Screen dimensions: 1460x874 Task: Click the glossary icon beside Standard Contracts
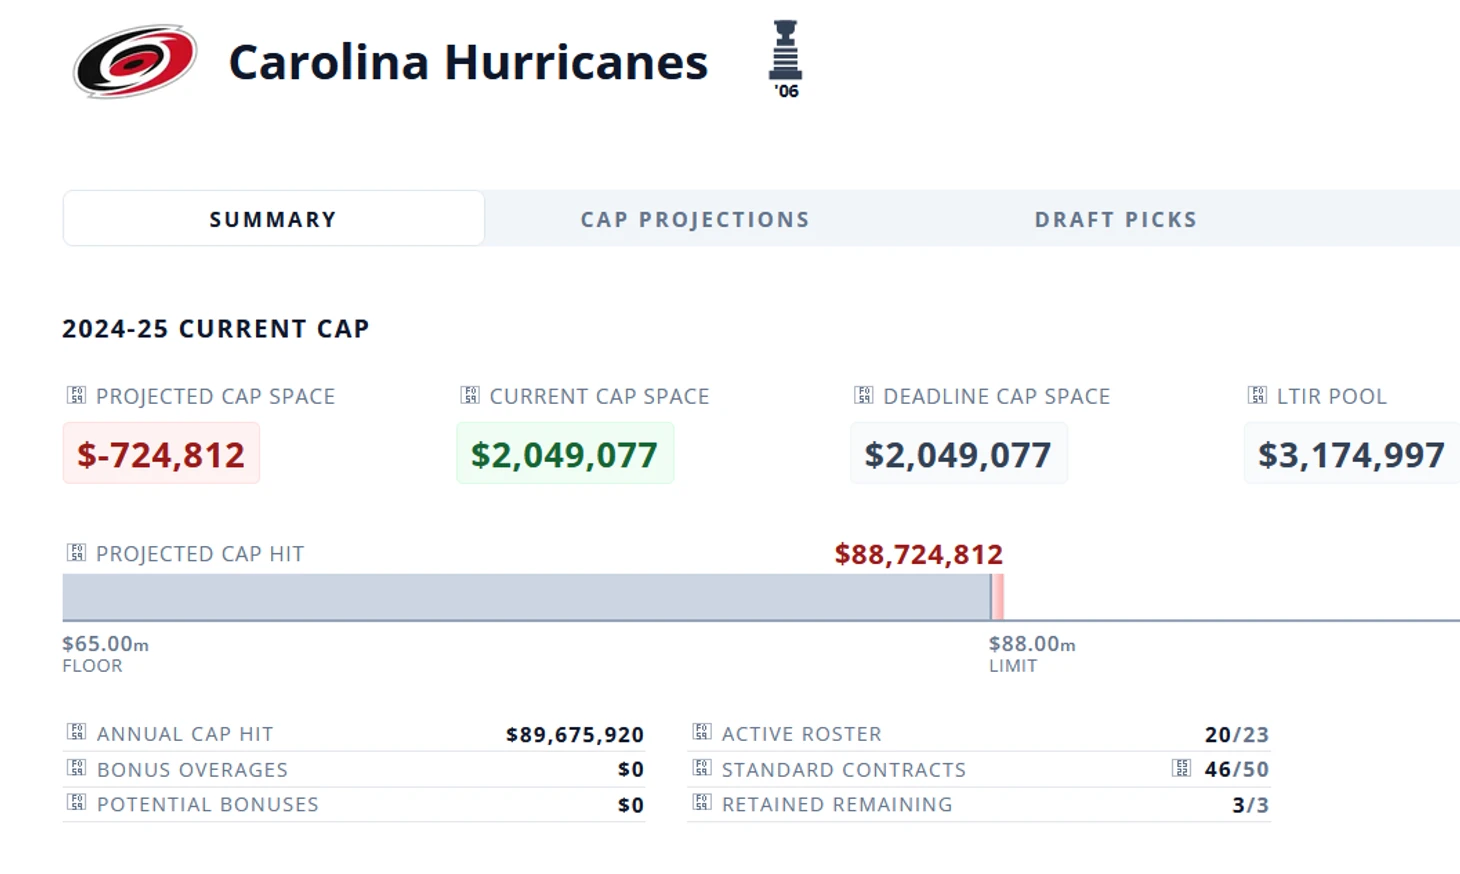coord(702,769)
